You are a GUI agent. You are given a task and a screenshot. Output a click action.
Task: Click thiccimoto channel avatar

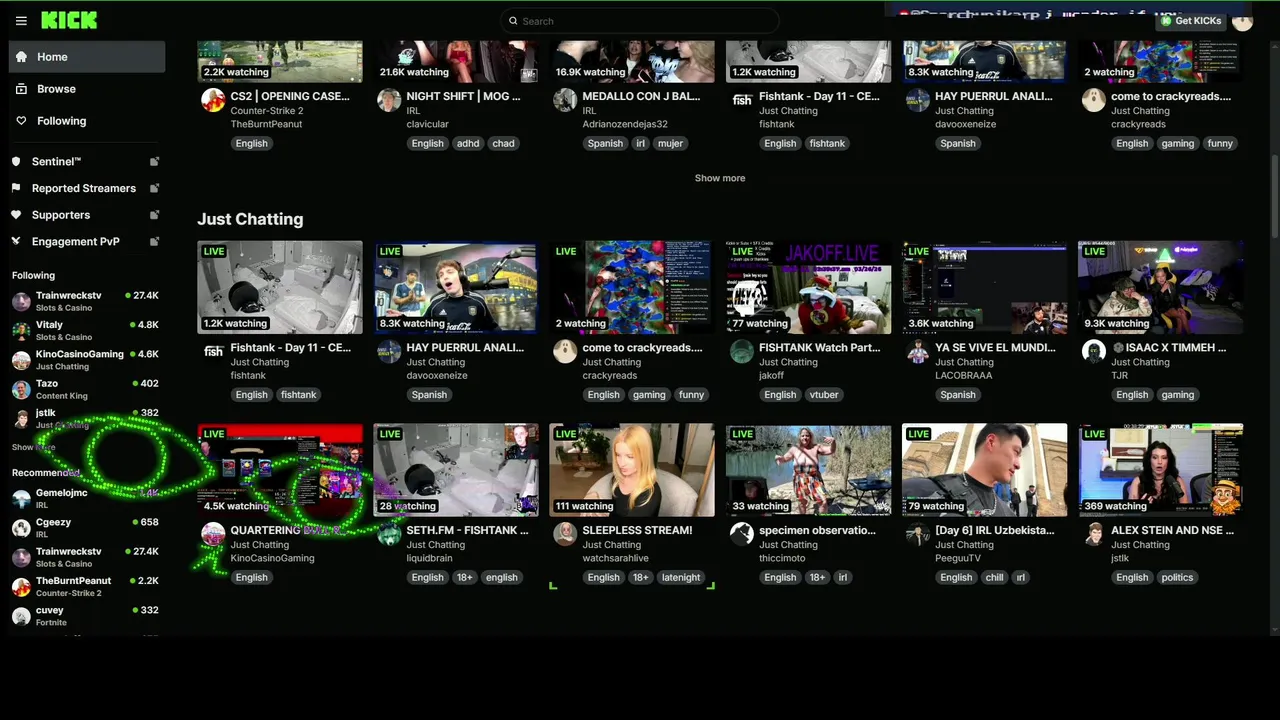pyautogui.click(x=741, y=534)
